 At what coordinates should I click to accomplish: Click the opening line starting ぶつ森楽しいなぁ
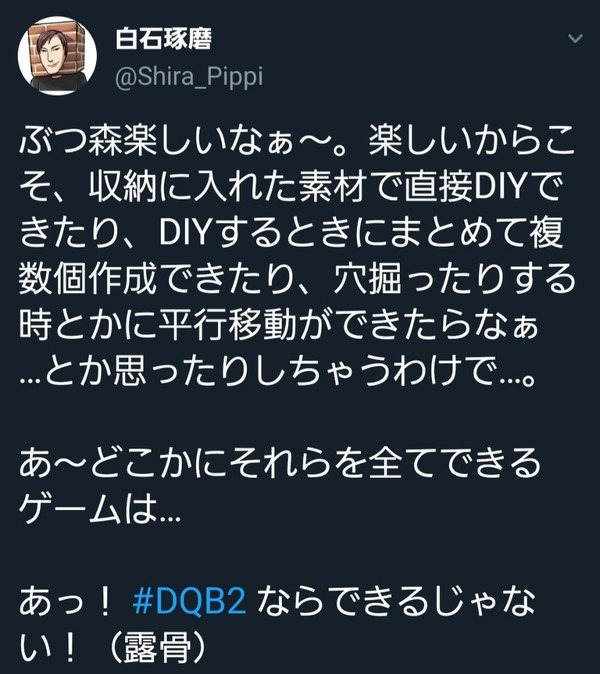tap(297, 142)
